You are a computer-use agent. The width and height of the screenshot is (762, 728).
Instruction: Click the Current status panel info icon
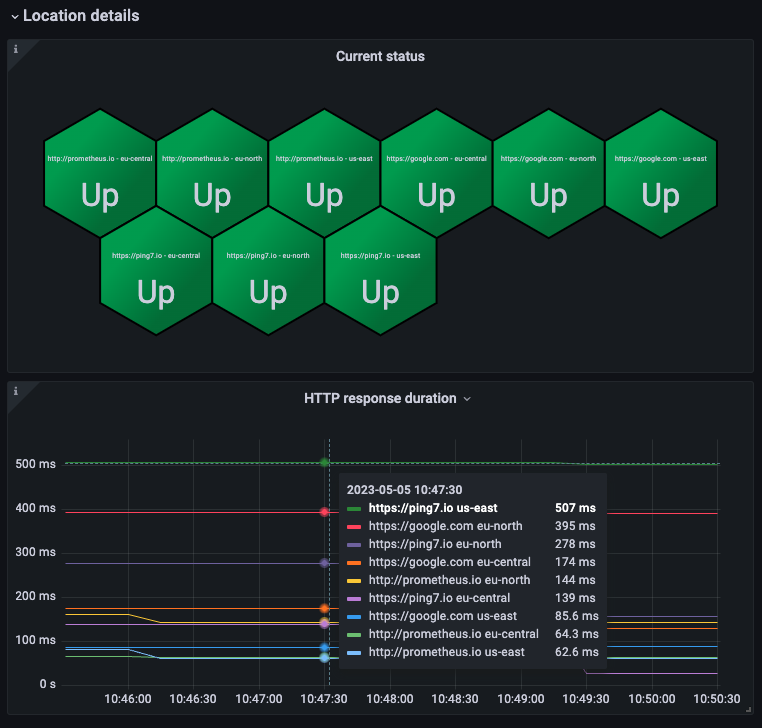click(15, 48)
